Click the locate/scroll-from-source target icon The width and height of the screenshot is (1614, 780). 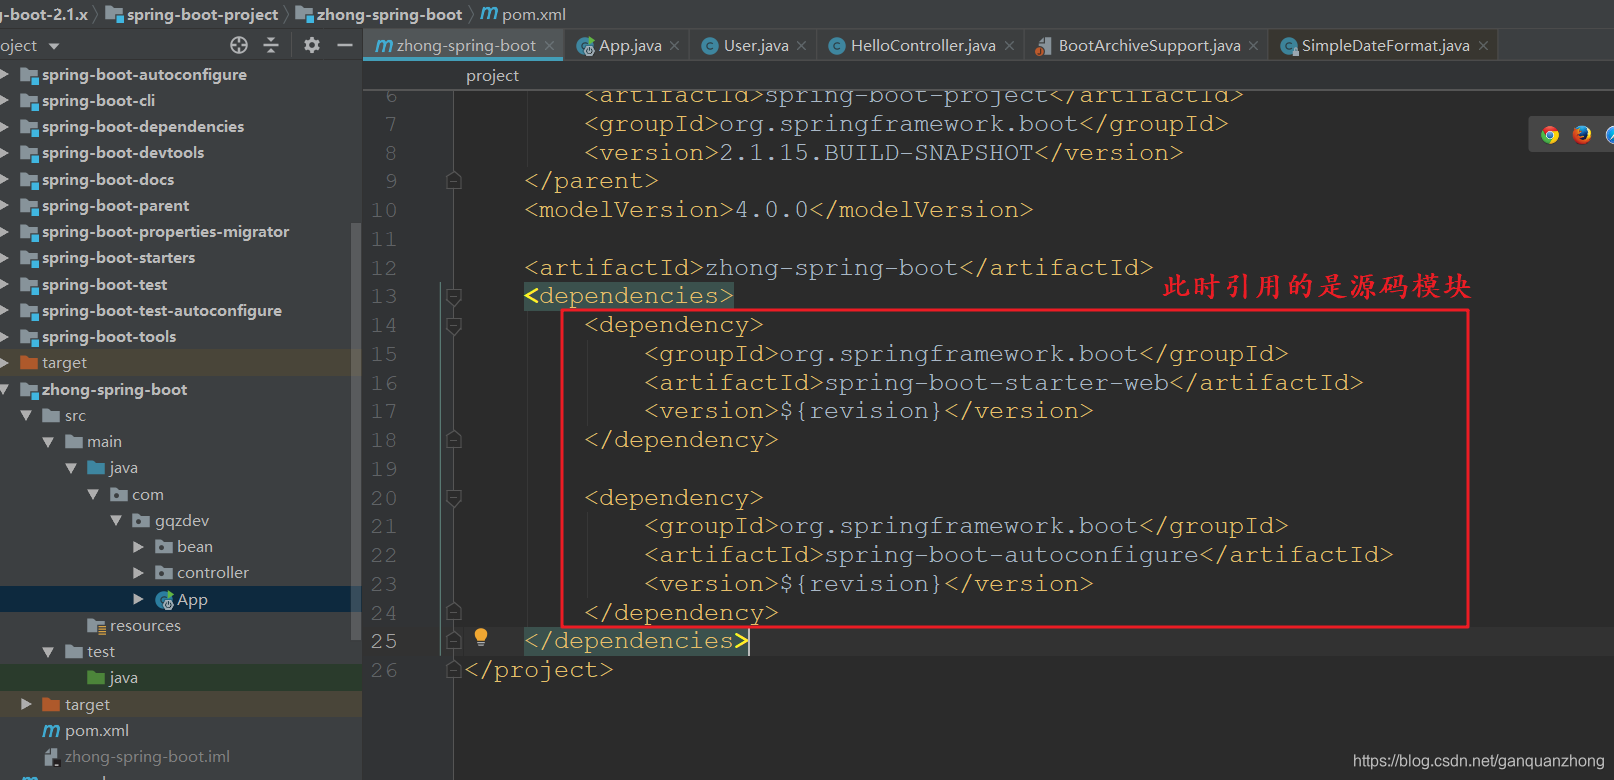click(239, 45)
